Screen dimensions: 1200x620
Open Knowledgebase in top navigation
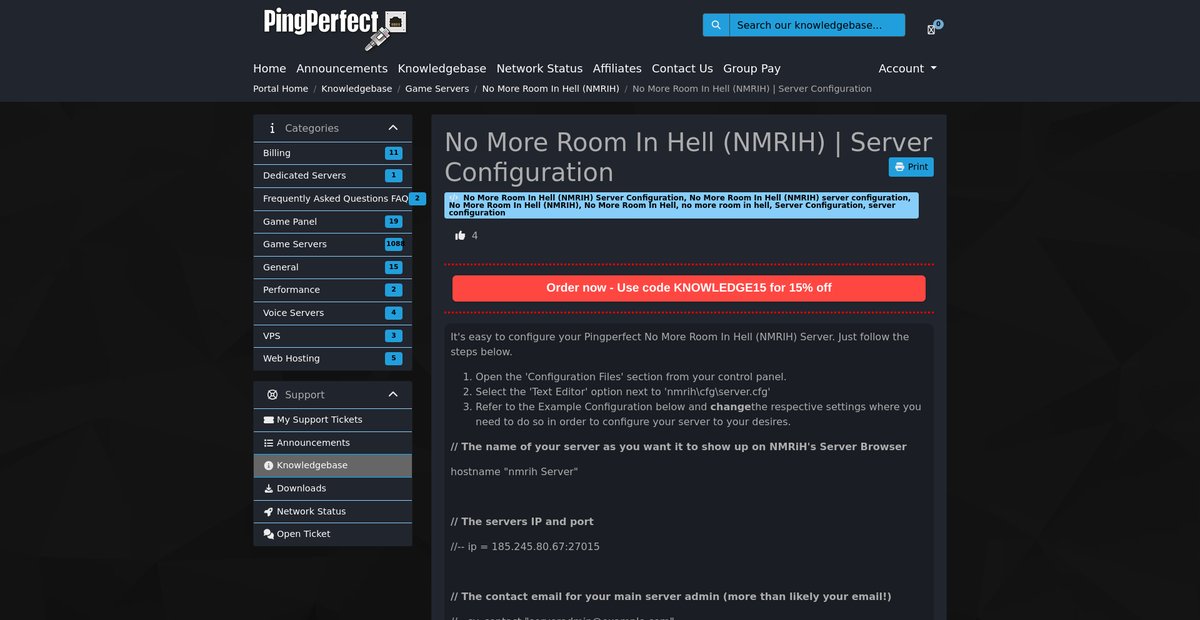[x=442, y=69]
